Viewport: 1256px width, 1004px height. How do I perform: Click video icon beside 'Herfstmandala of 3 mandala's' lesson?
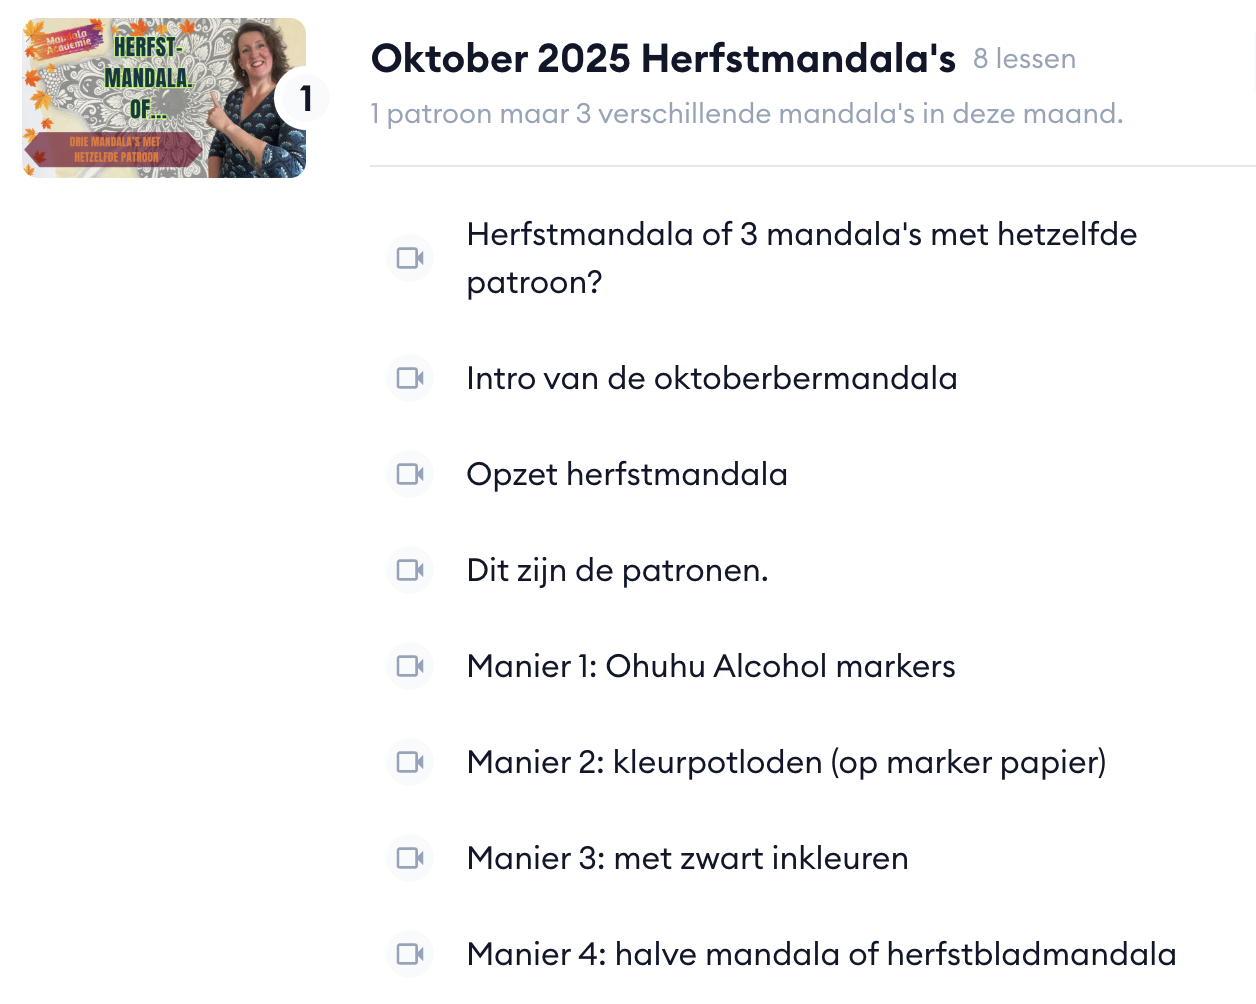pos(410,258)
